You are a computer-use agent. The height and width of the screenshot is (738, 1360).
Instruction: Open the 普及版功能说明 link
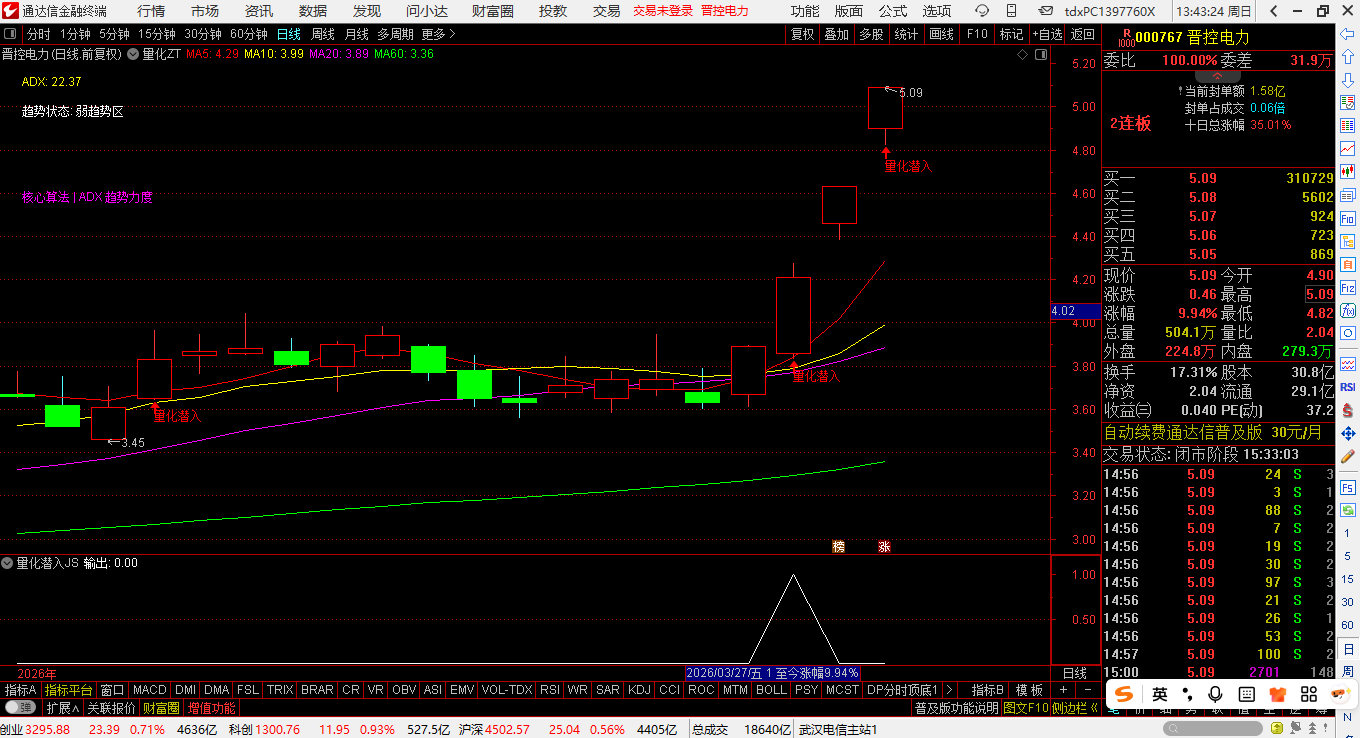(x=956, y=707)
